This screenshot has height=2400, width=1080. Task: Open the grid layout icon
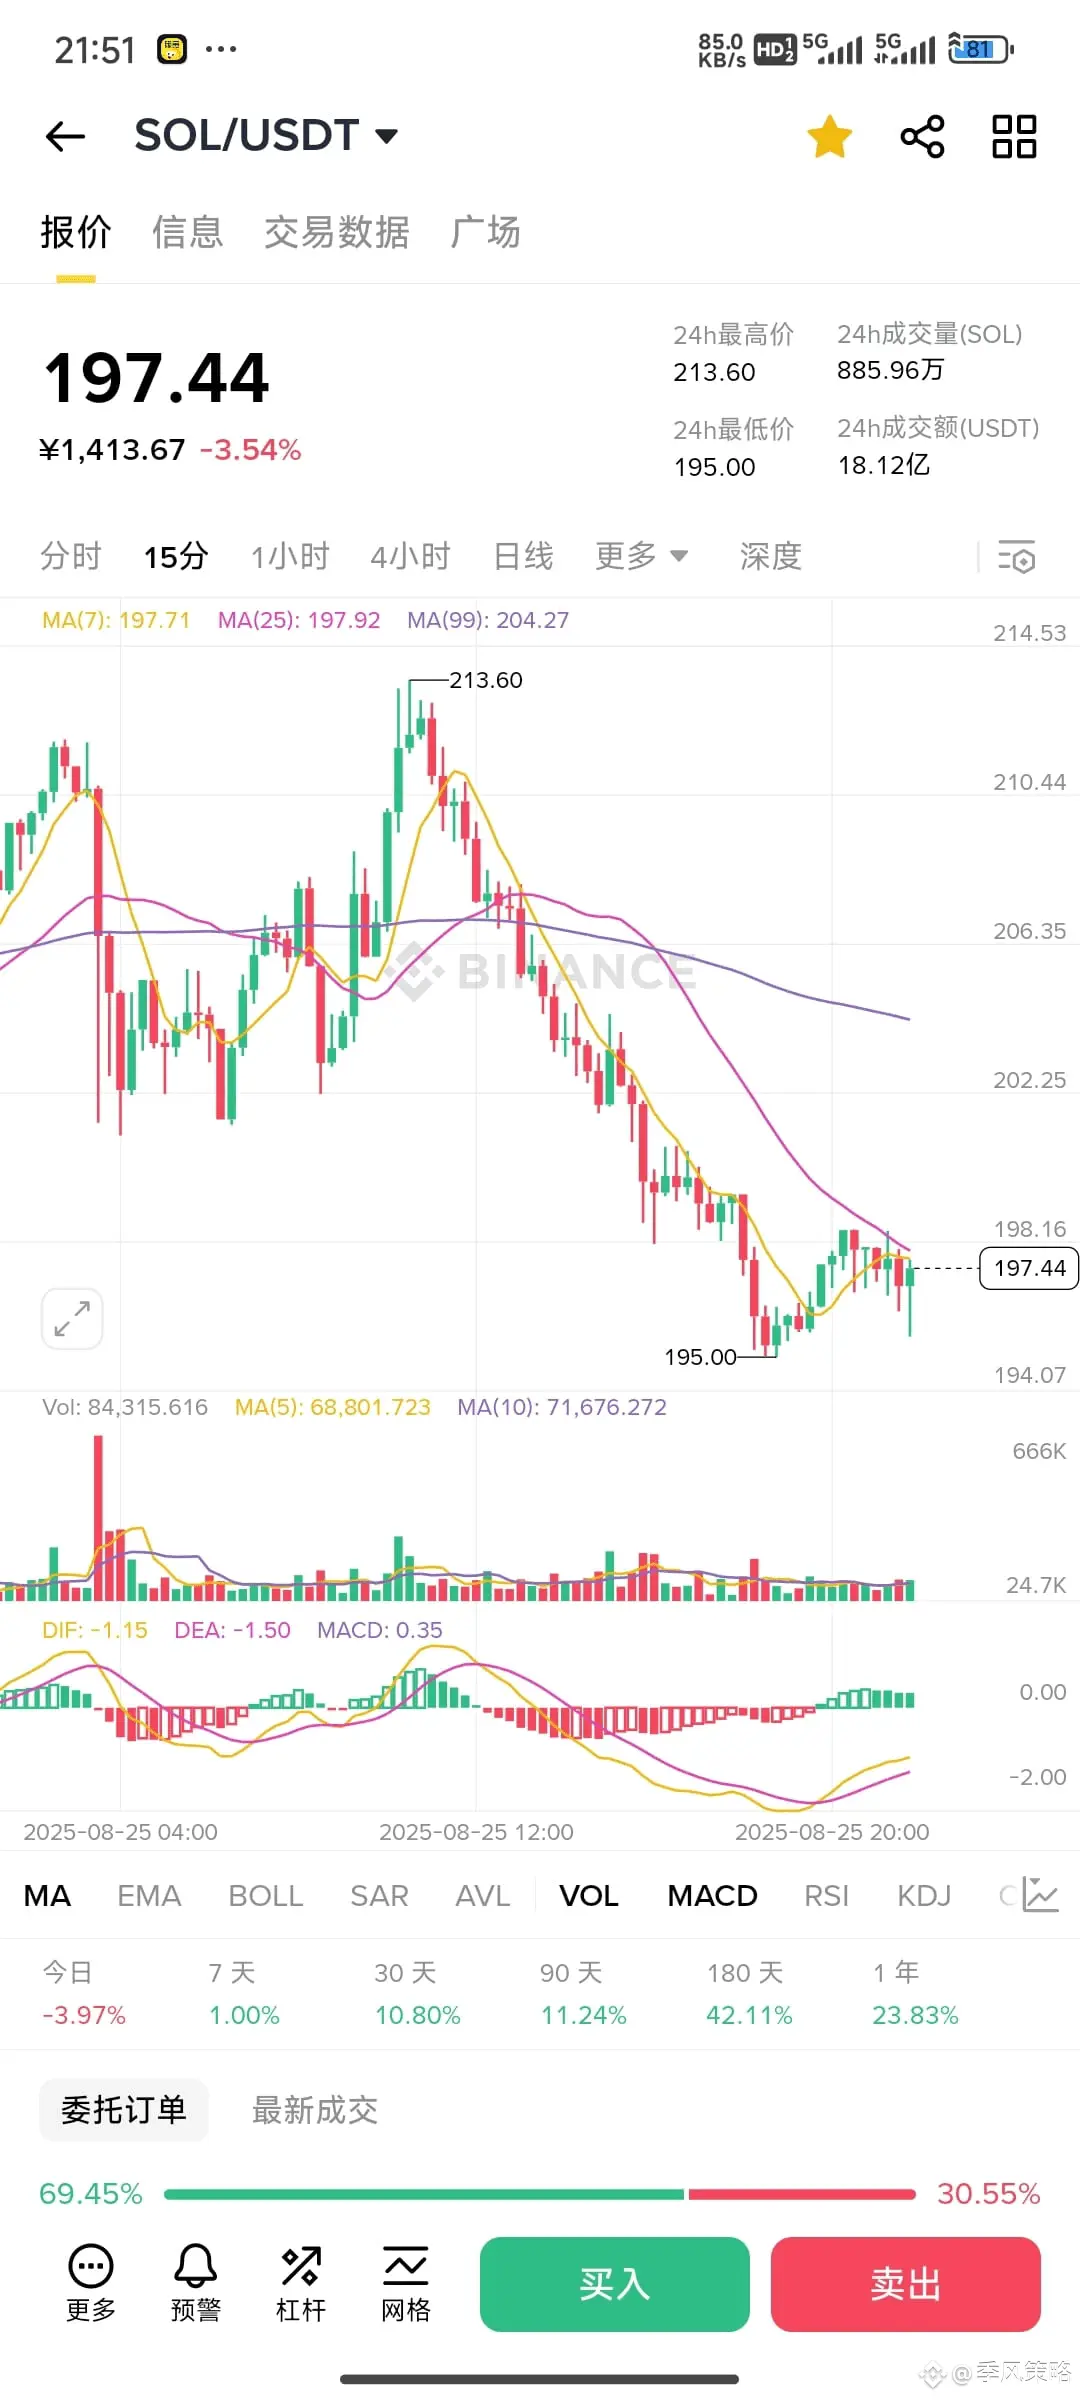1014,136
